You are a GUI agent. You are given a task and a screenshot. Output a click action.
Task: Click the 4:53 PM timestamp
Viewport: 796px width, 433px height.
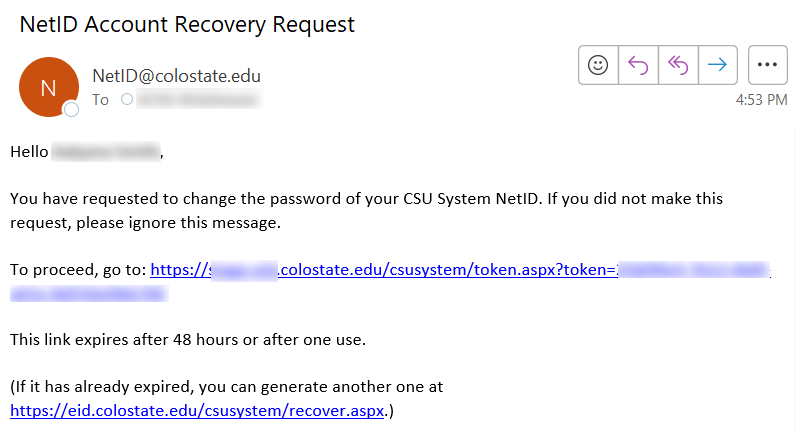pyautogui.click(x=760, y=100)
